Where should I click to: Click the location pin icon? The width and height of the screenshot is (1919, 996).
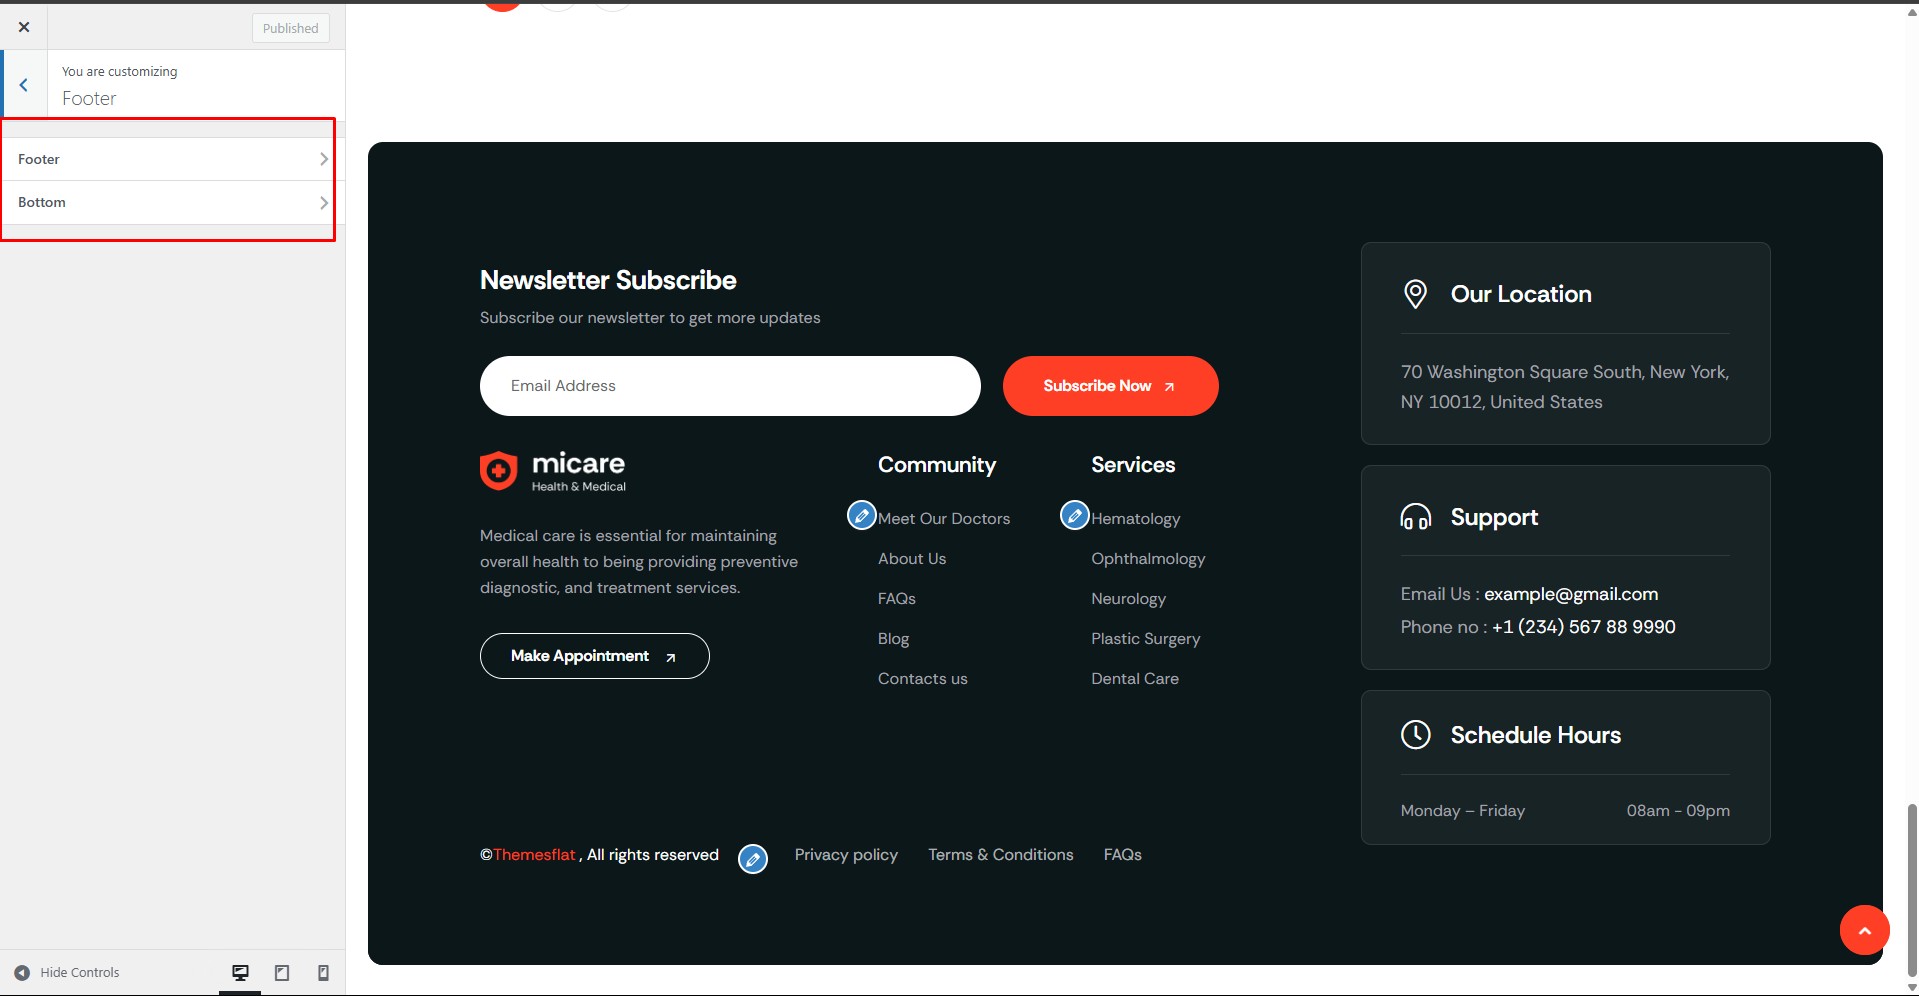tap(1415, 294)
